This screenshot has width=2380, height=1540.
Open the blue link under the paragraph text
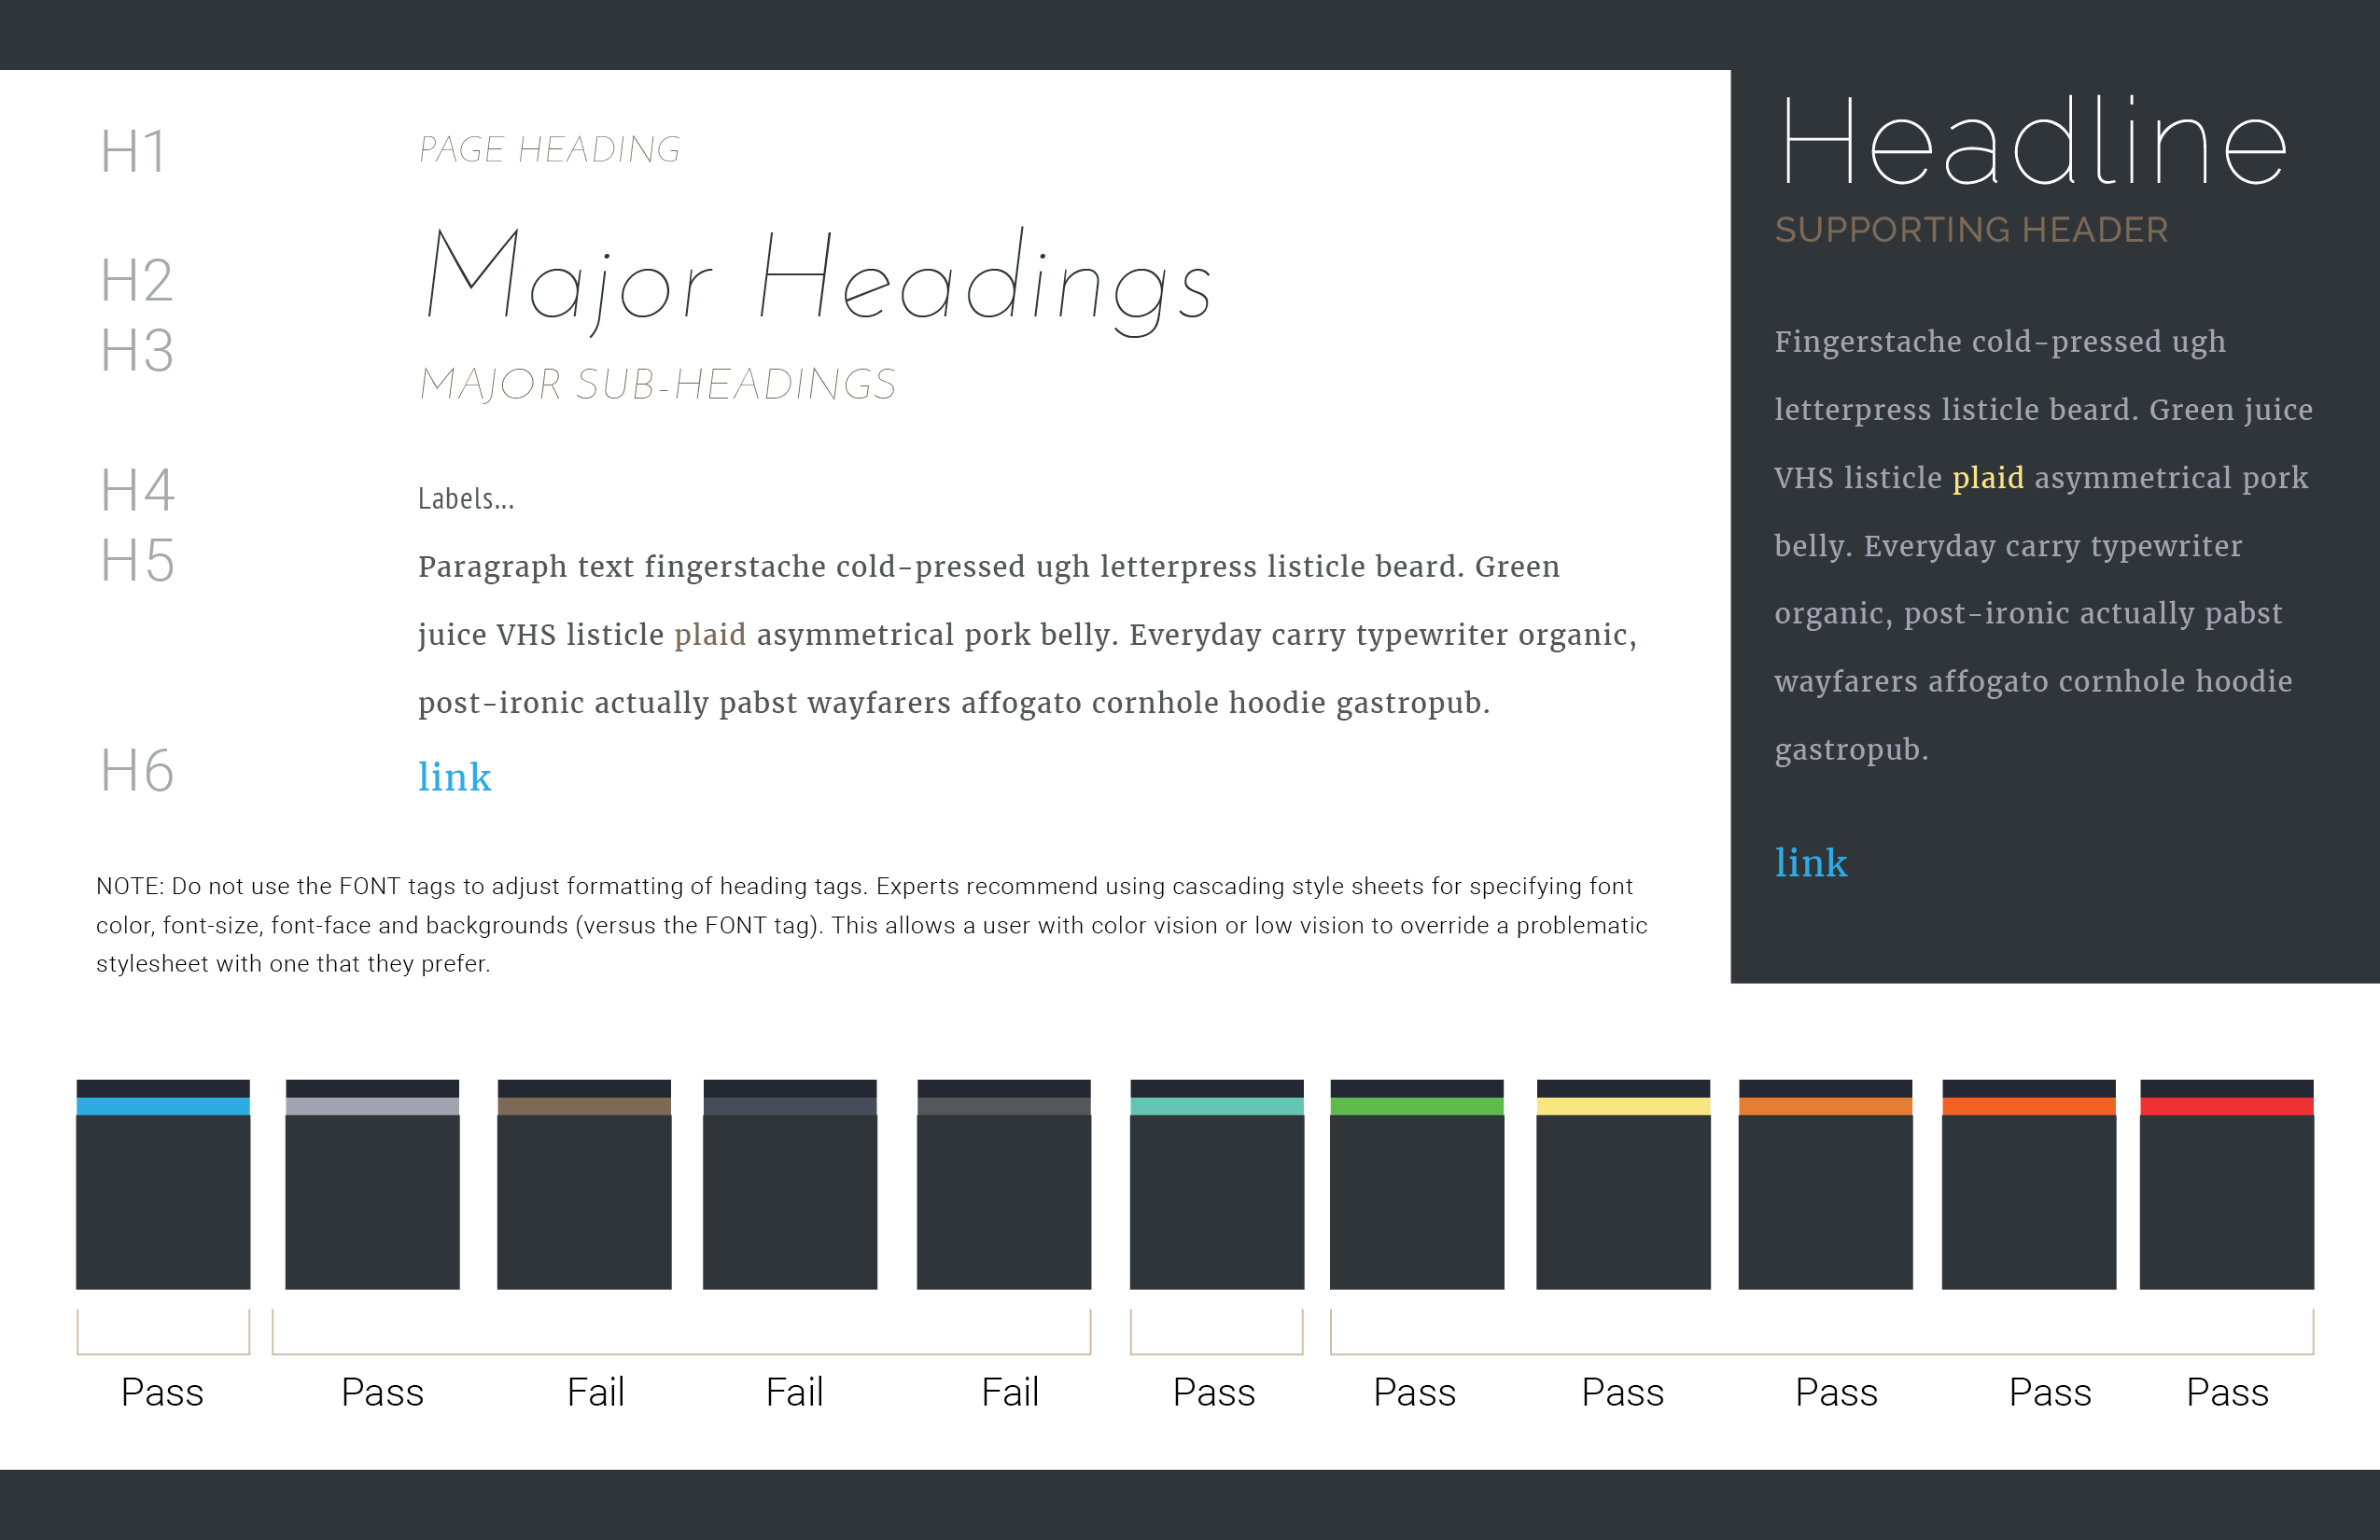[x=455, y=777]
